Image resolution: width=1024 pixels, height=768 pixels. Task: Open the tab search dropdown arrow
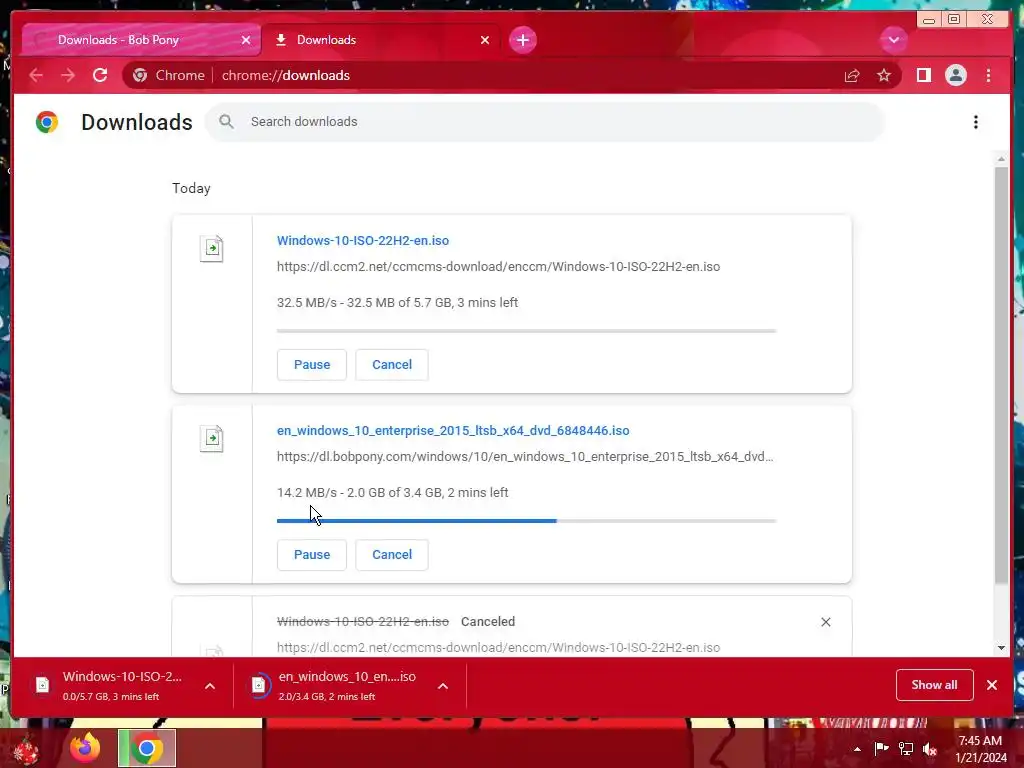(893, 40)
